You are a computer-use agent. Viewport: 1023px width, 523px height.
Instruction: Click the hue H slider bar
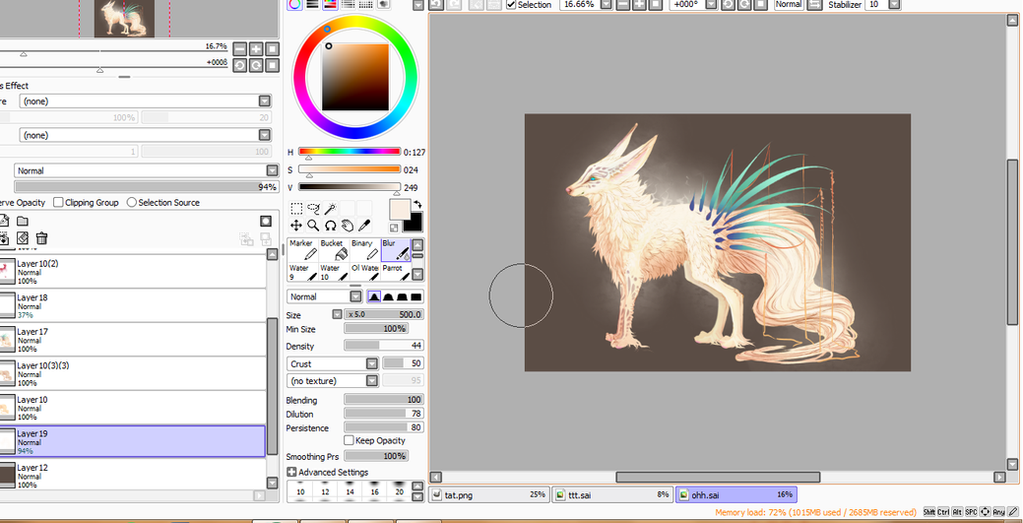coord(349,151)
